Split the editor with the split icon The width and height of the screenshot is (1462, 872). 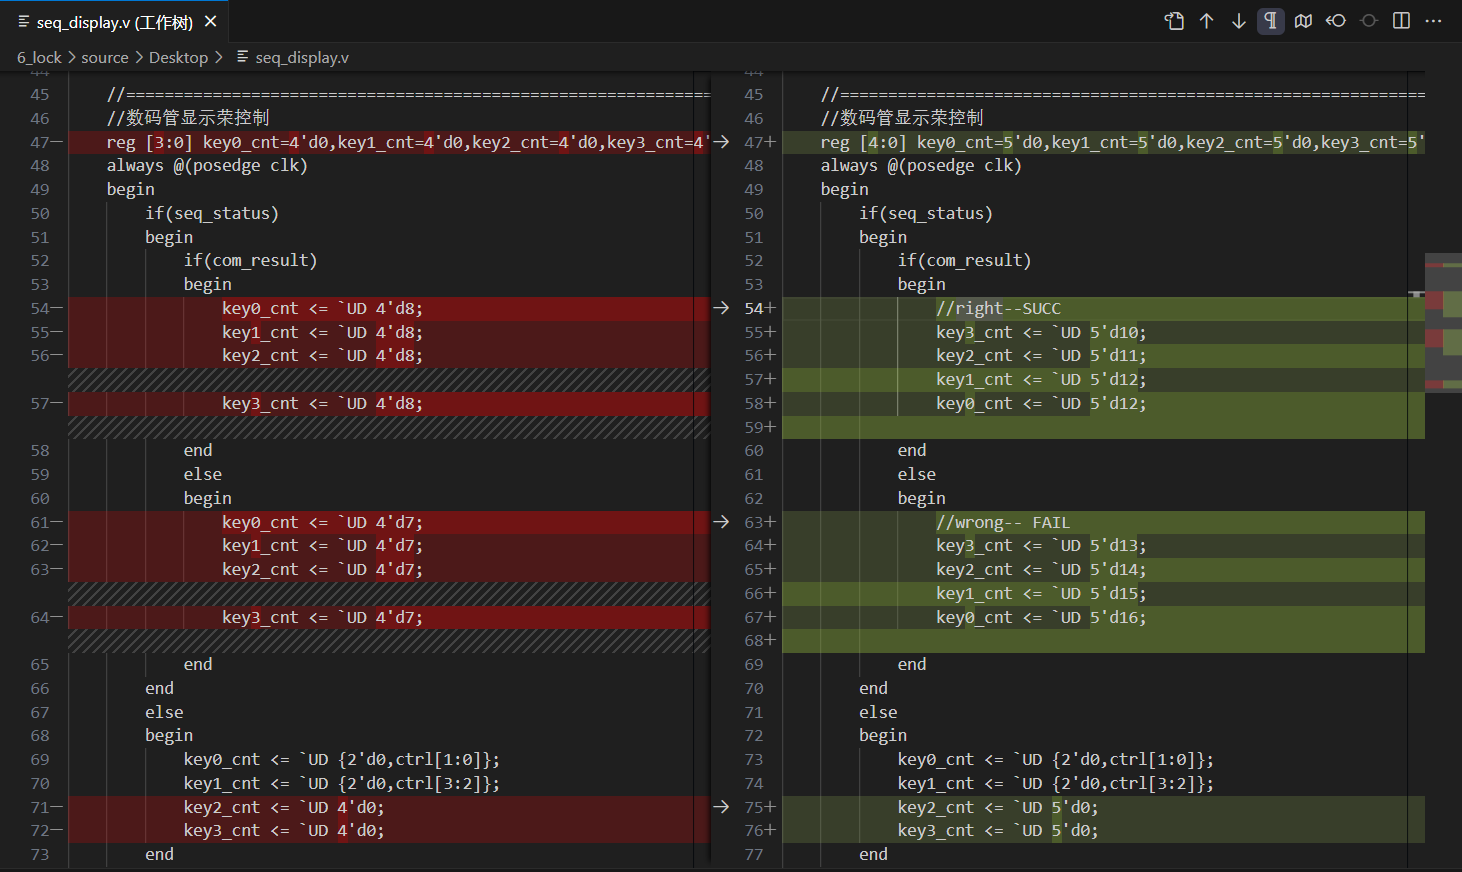click(1401, 21)
